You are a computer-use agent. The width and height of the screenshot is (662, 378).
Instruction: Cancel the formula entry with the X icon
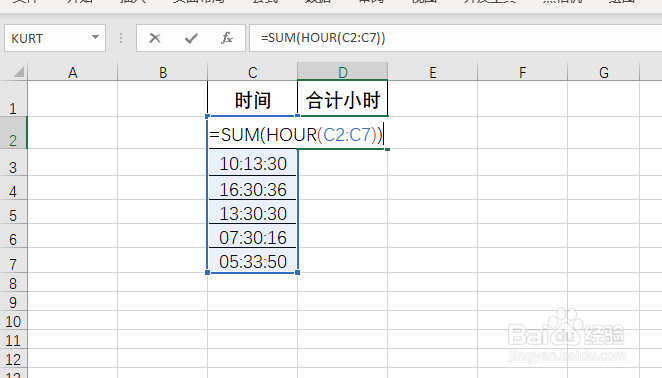[x=155, y=38]
